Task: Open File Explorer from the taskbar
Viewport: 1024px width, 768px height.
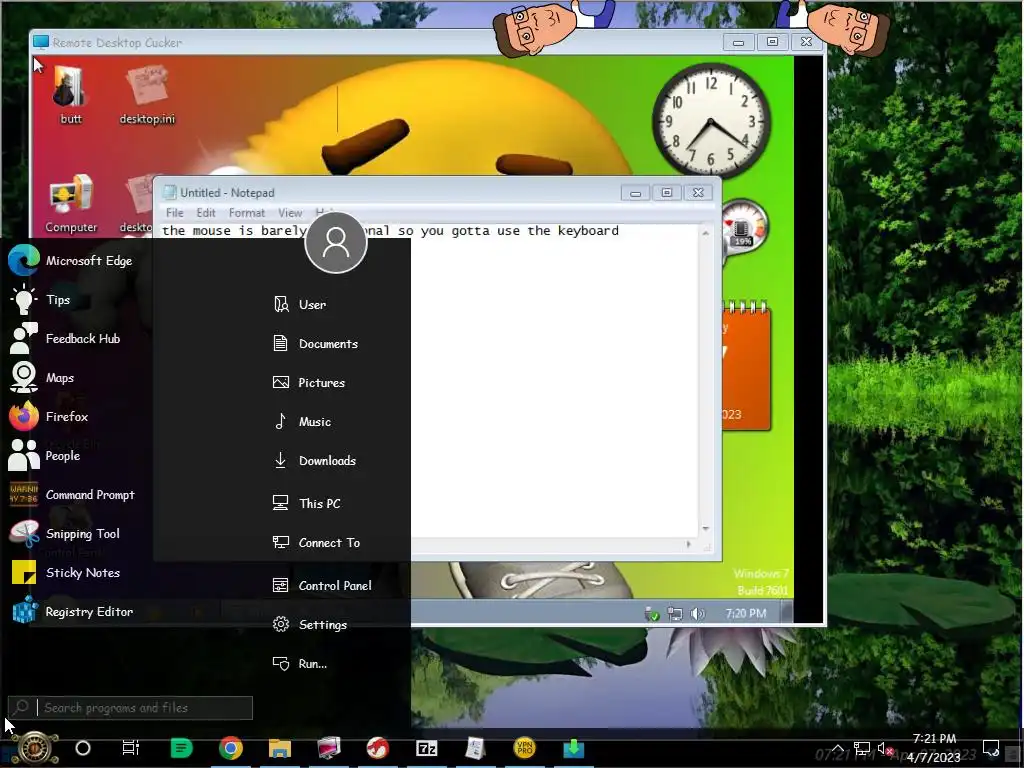Action: tap(280, 748)
